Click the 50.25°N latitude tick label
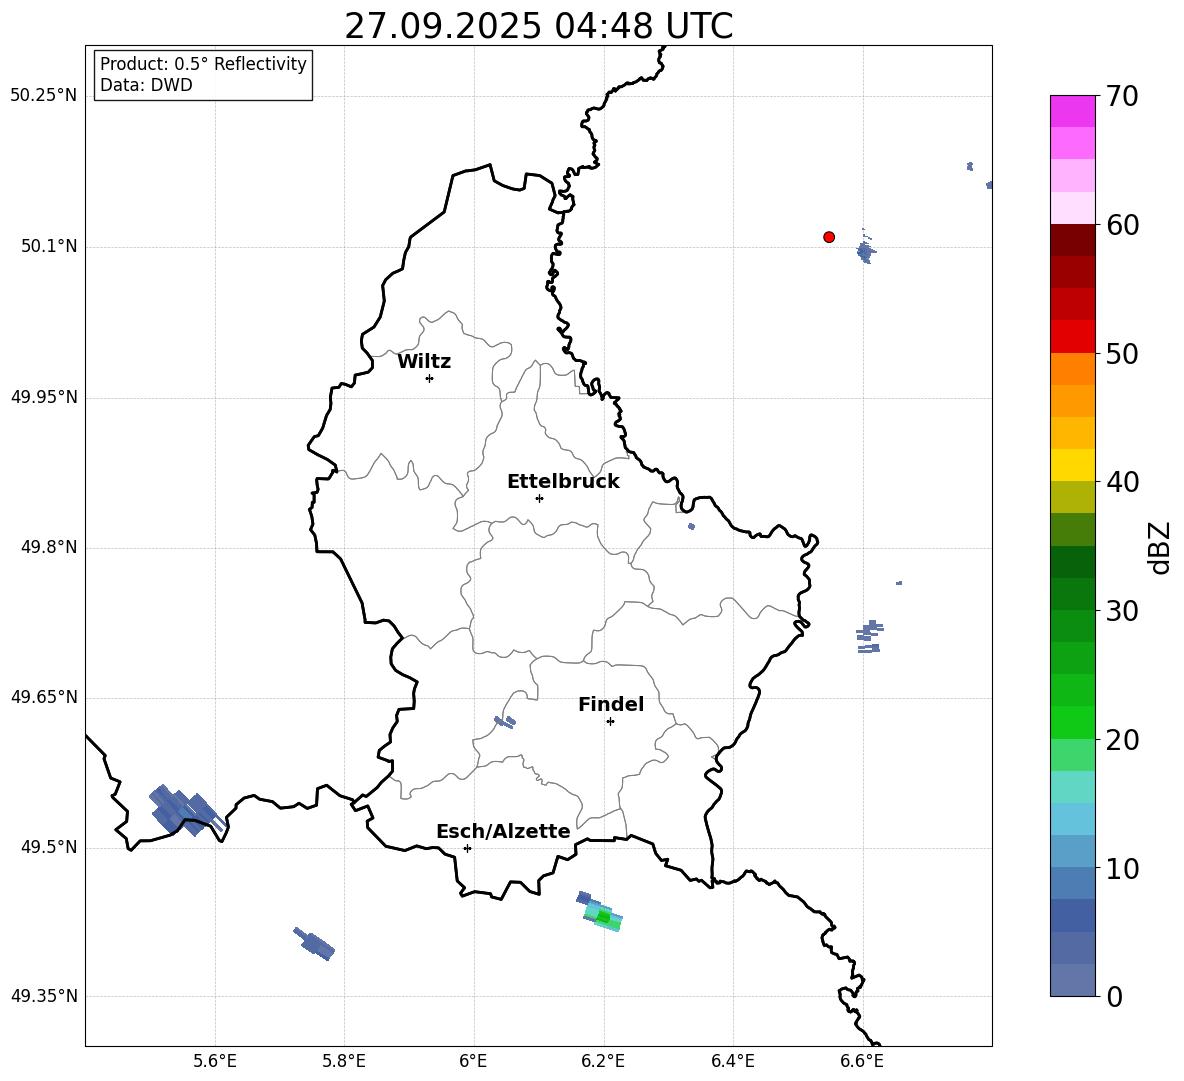Image resolution: width=1184 pixels, height=1081 pixels. (x=44, y=96)
